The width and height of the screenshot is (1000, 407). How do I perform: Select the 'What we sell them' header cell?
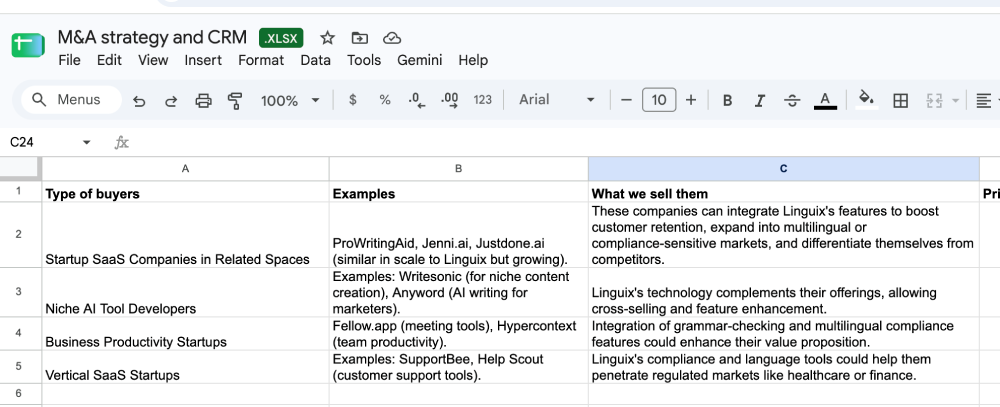pos(784,192)
